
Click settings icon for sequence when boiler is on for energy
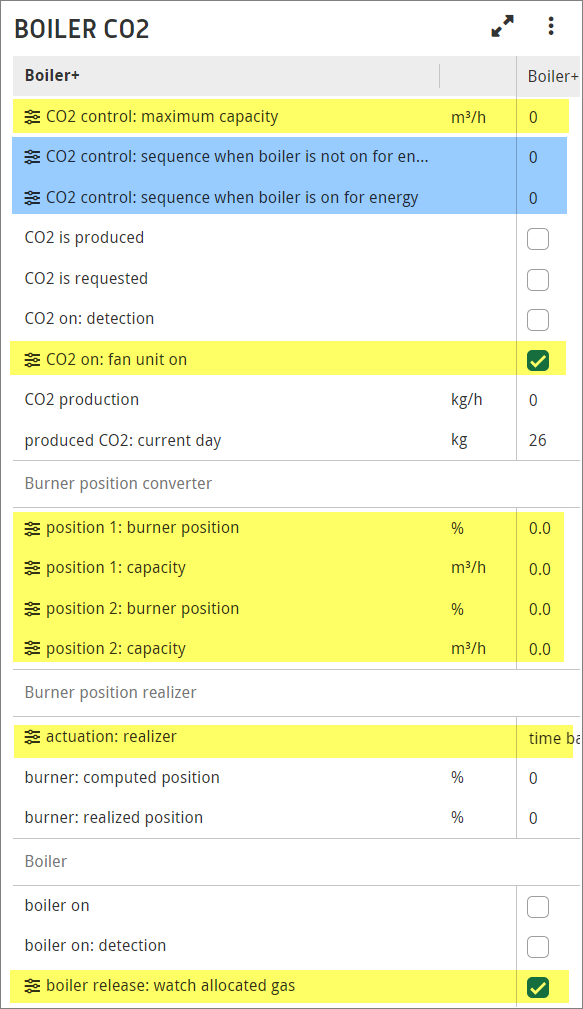click(x=32, y=198)
